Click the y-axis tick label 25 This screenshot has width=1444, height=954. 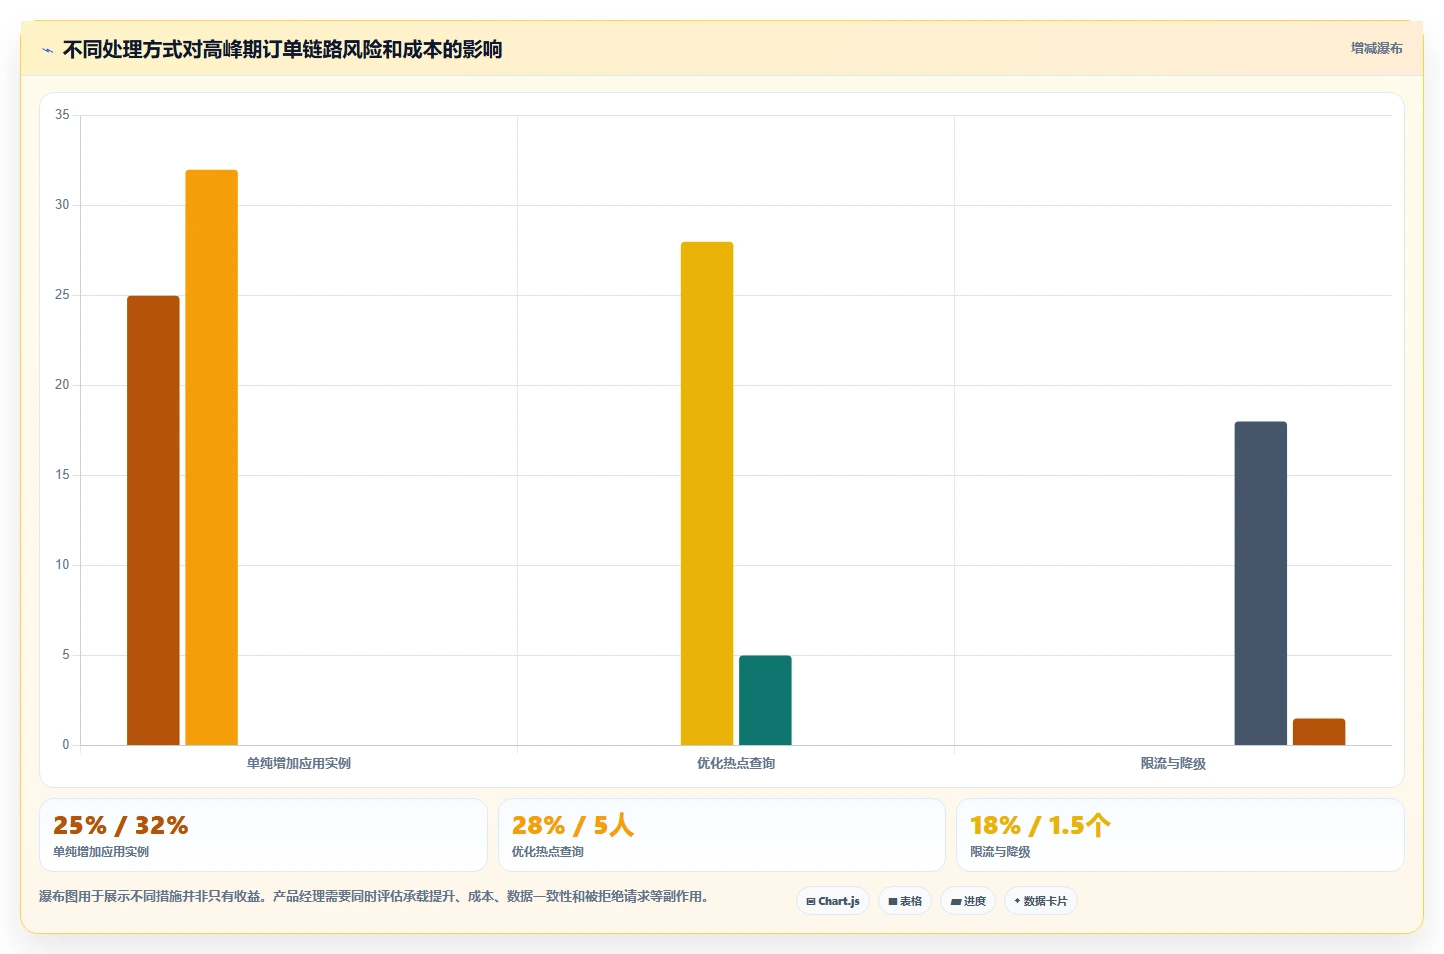62,295
